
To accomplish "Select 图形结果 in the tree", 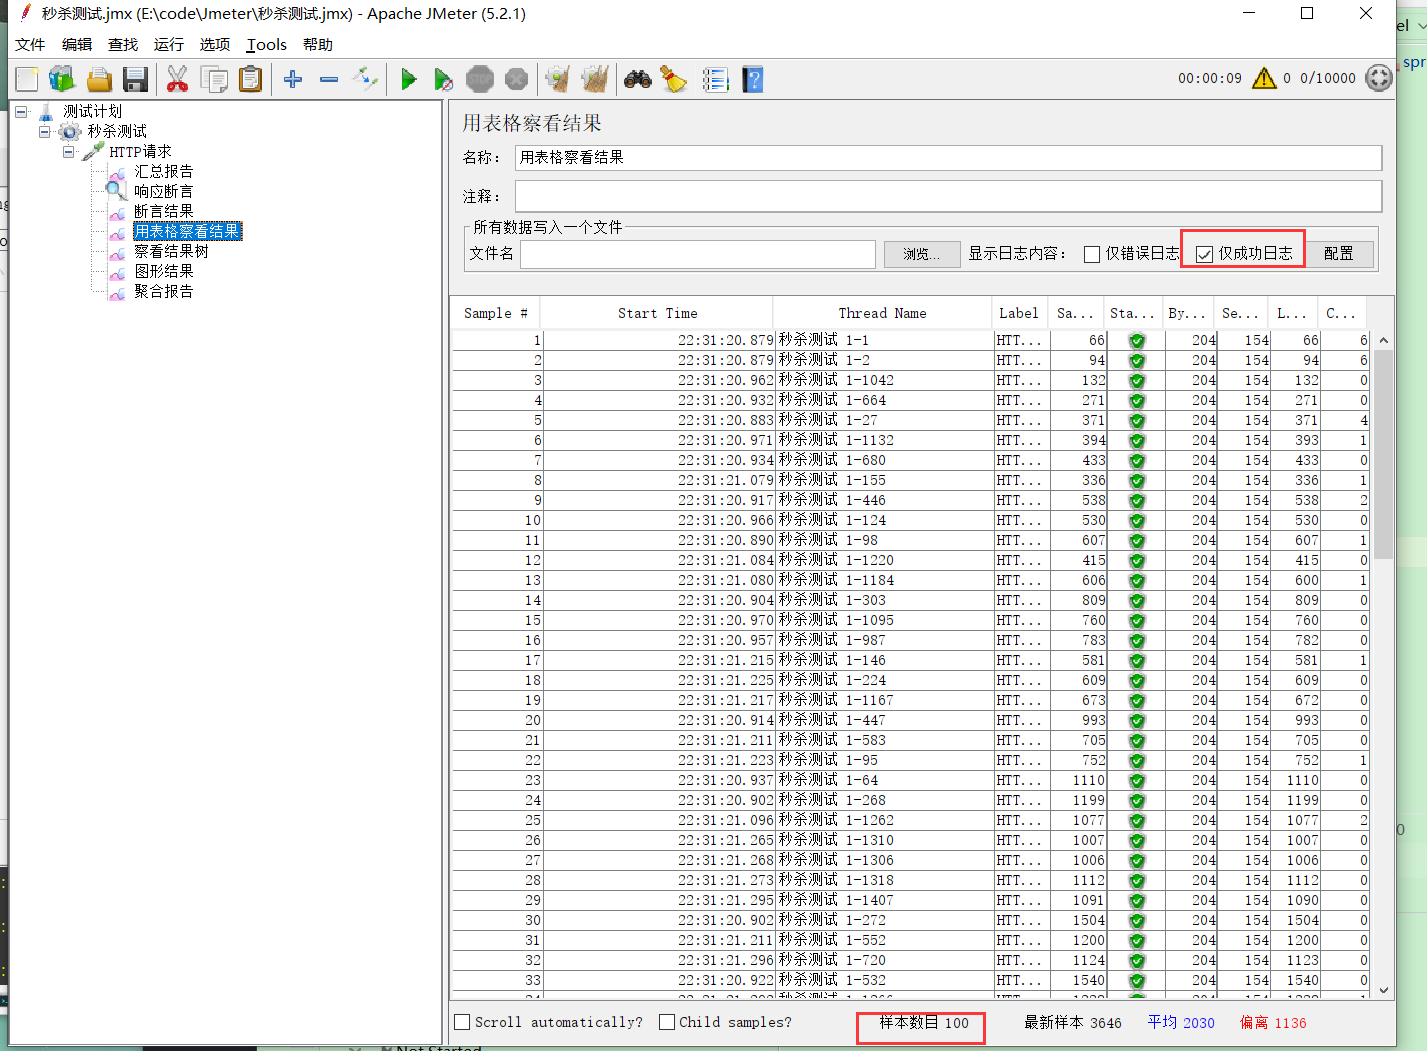I will coord(164,271).
